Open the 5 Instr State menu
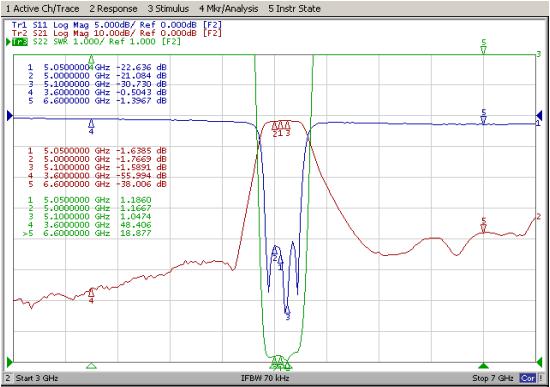 [x=294, y=8]
